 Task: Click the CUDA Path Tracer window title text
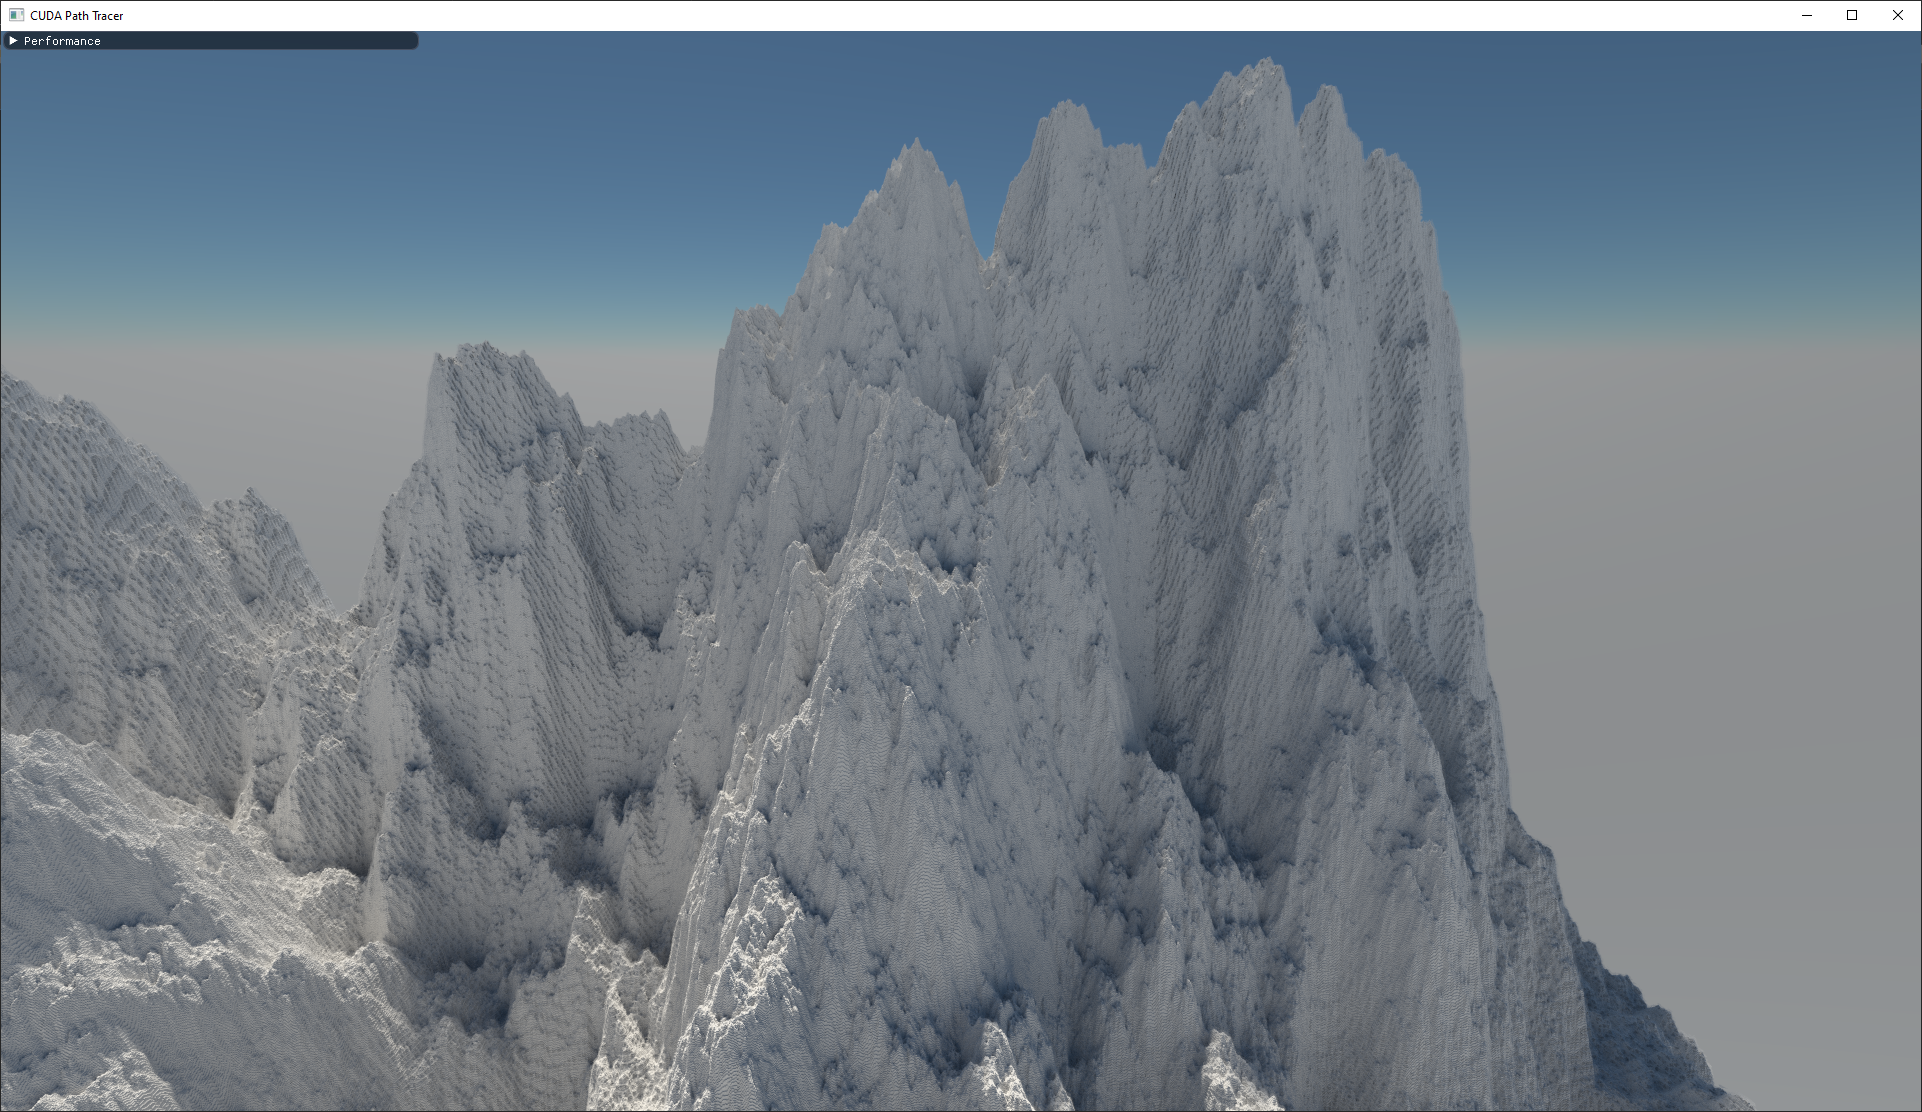(x=77, y=15)
